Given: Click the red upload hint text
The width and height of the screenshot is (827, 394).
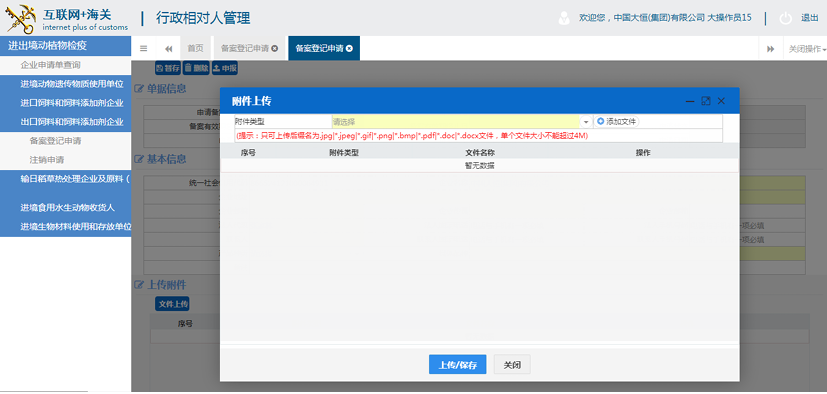Looking at the screenshot, I should pyautogui.click(x=412, y=136).
